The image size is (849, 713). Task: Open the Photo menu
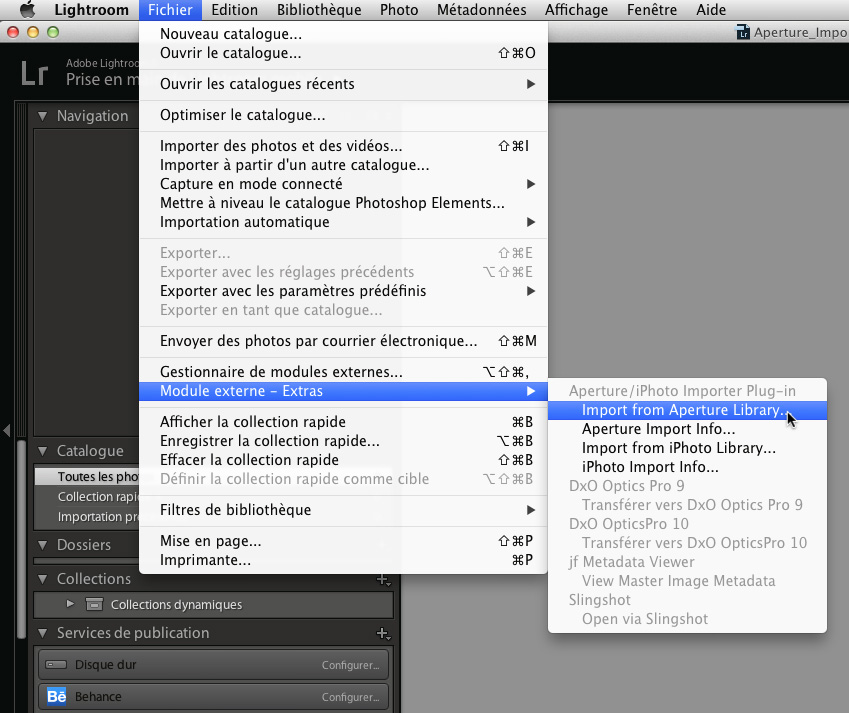point(399,10)
